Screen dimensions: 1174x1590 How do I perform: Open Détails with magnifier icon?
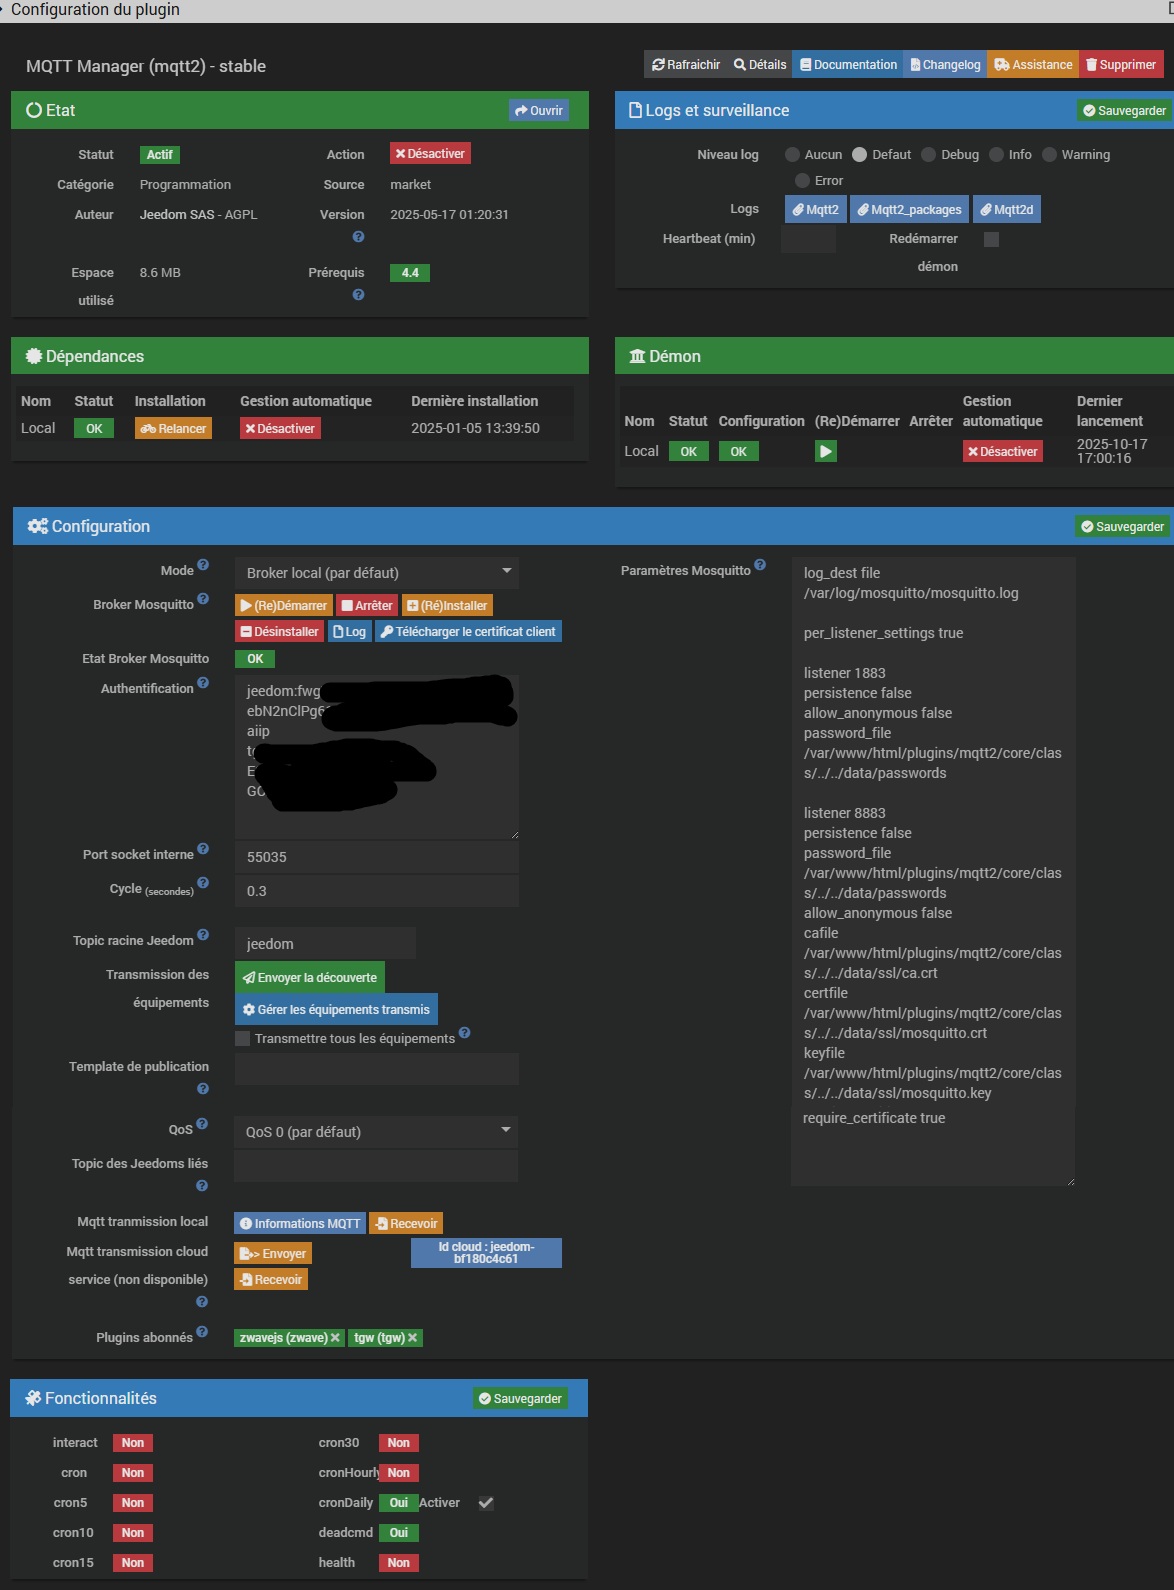click(760, 65)
